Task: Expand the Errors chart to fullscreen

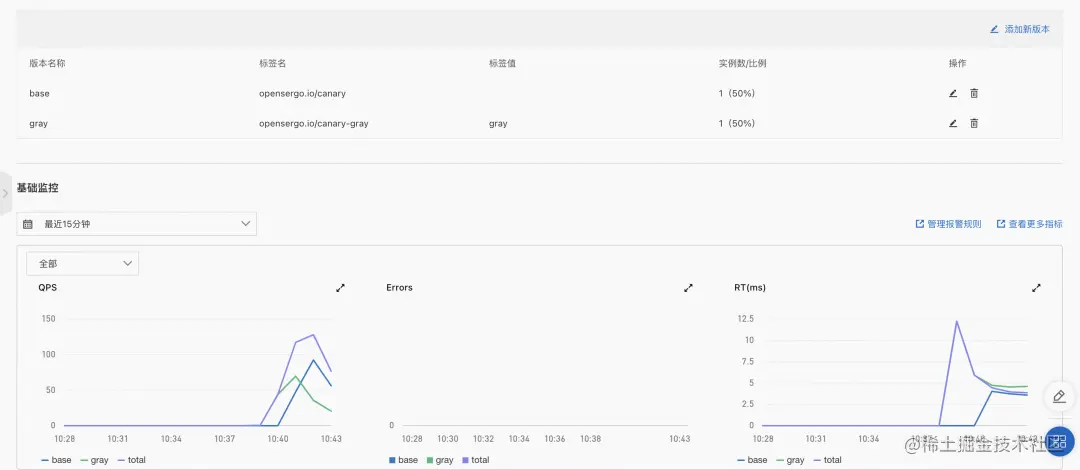Action: click(x=688, y=288)
